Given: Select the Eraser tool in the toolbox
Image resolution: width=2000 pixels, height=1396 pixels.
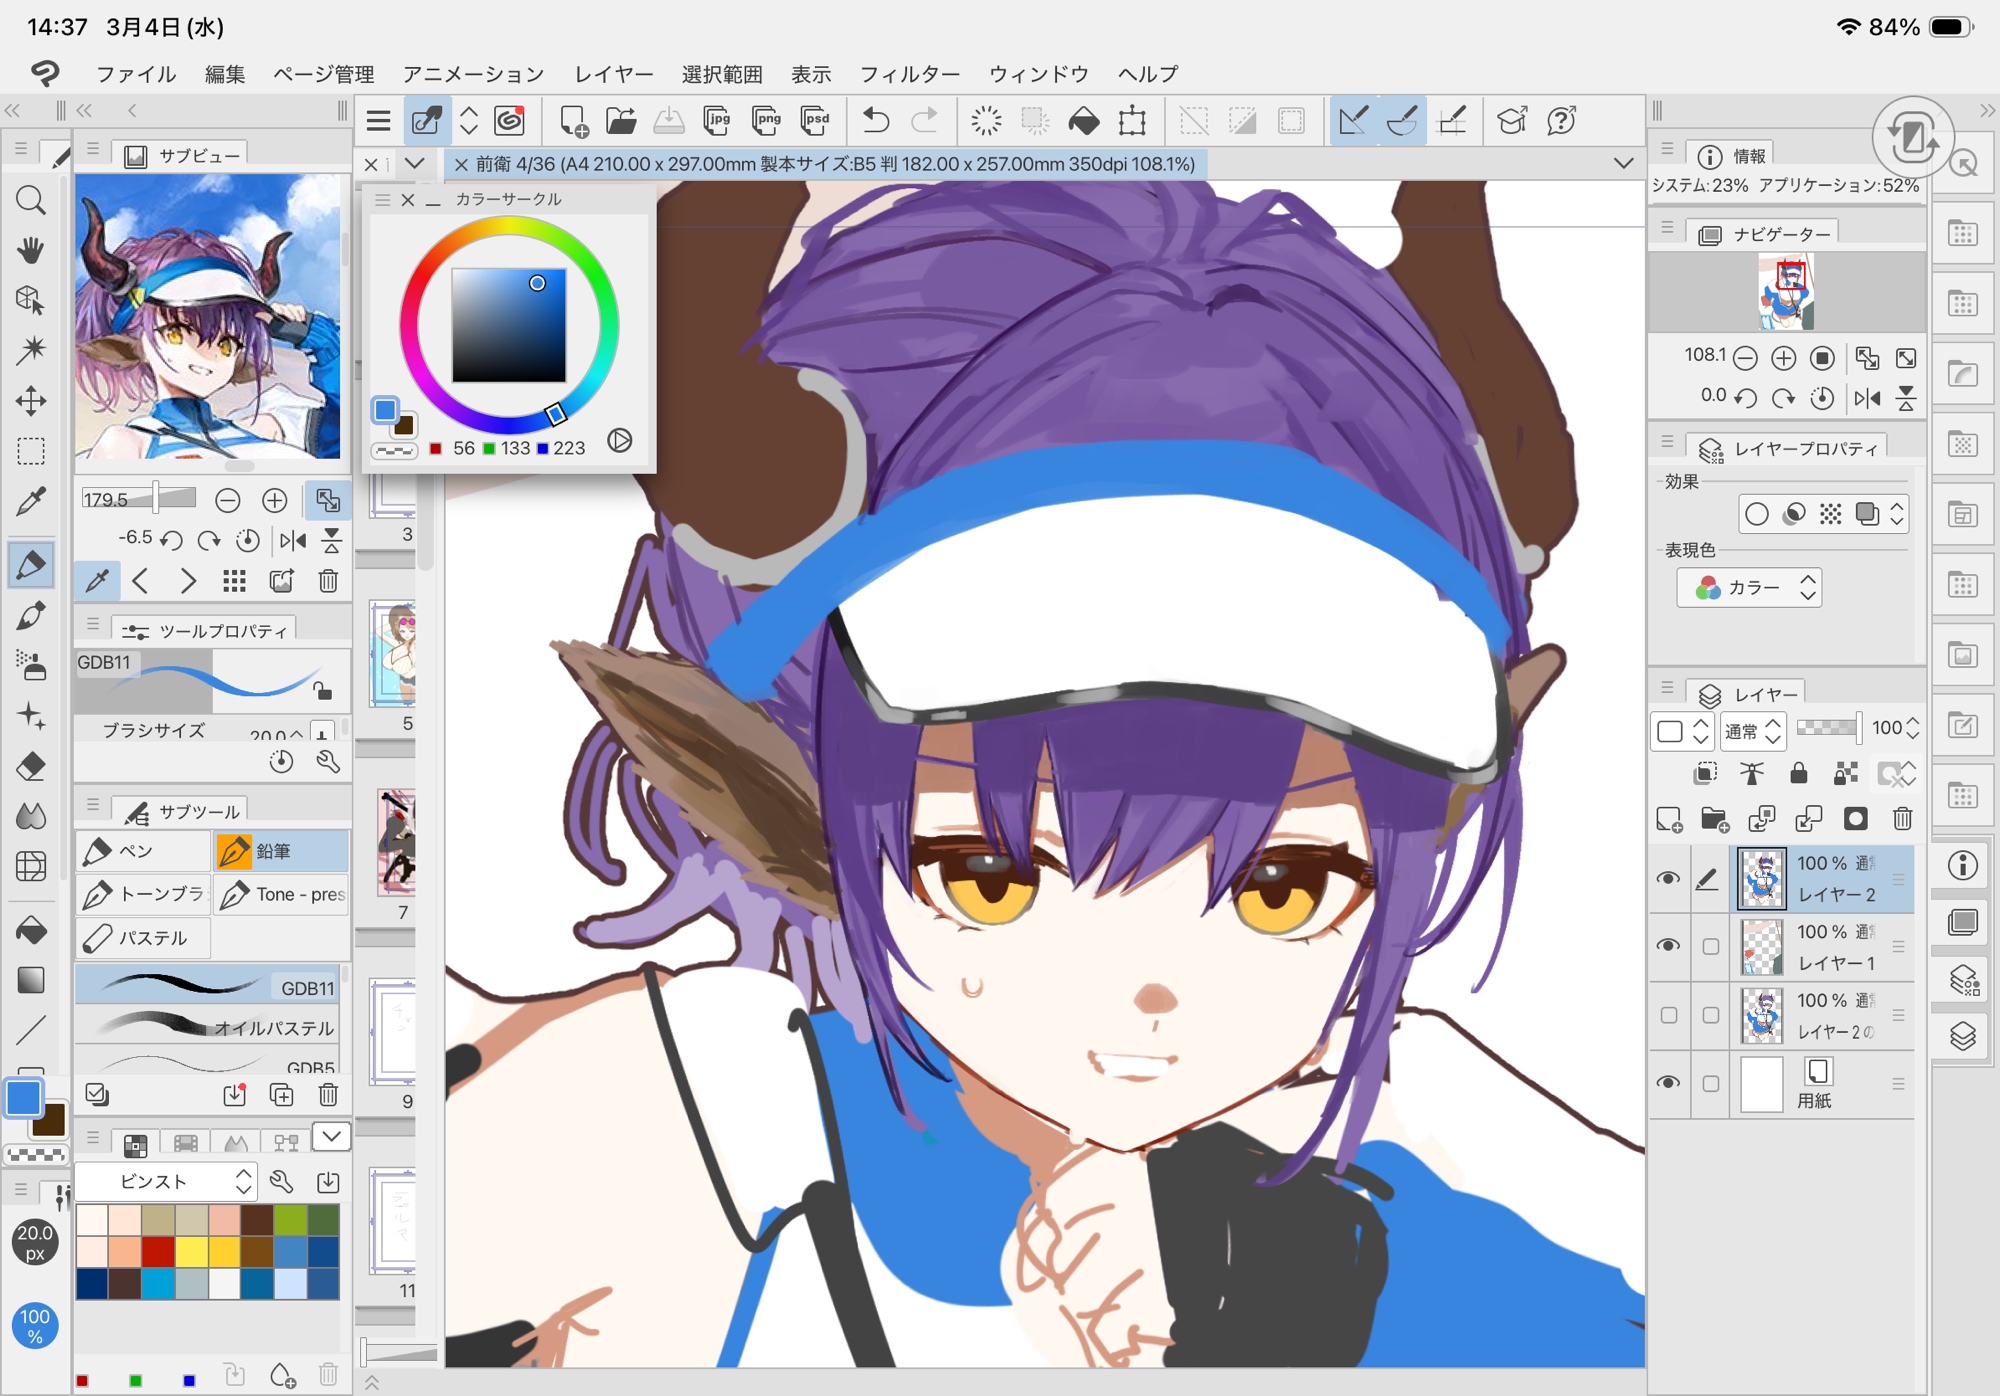Looking at the screenshot, I should (30, 767).
